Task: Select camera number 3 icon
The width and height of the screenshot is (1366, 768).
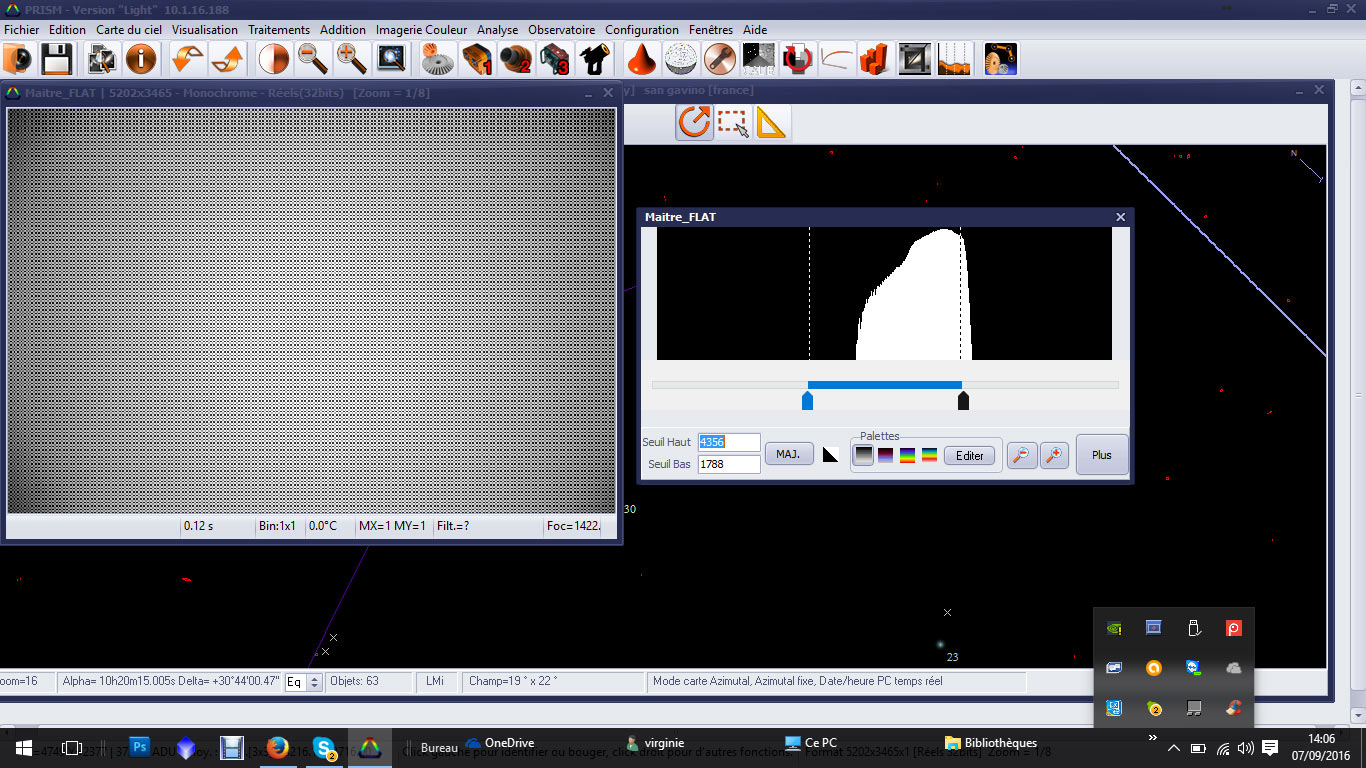Action: click(555, 59)
